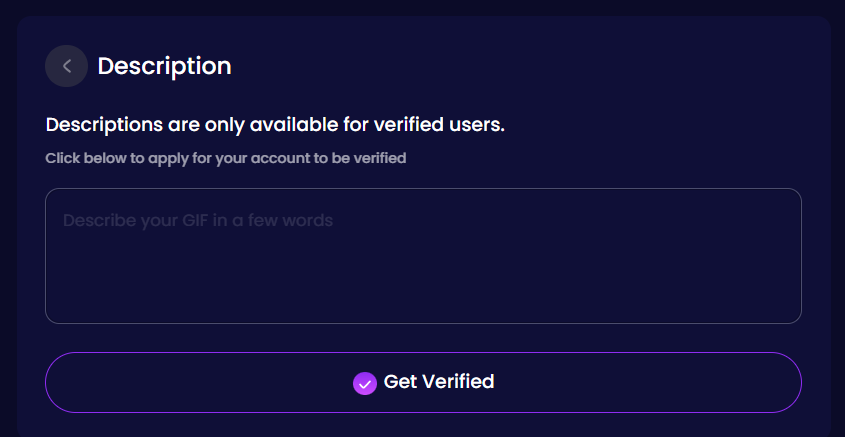Click the "Click below to apply" hint text
Screen dimensions: 845x437
click(x=225, y=158)
